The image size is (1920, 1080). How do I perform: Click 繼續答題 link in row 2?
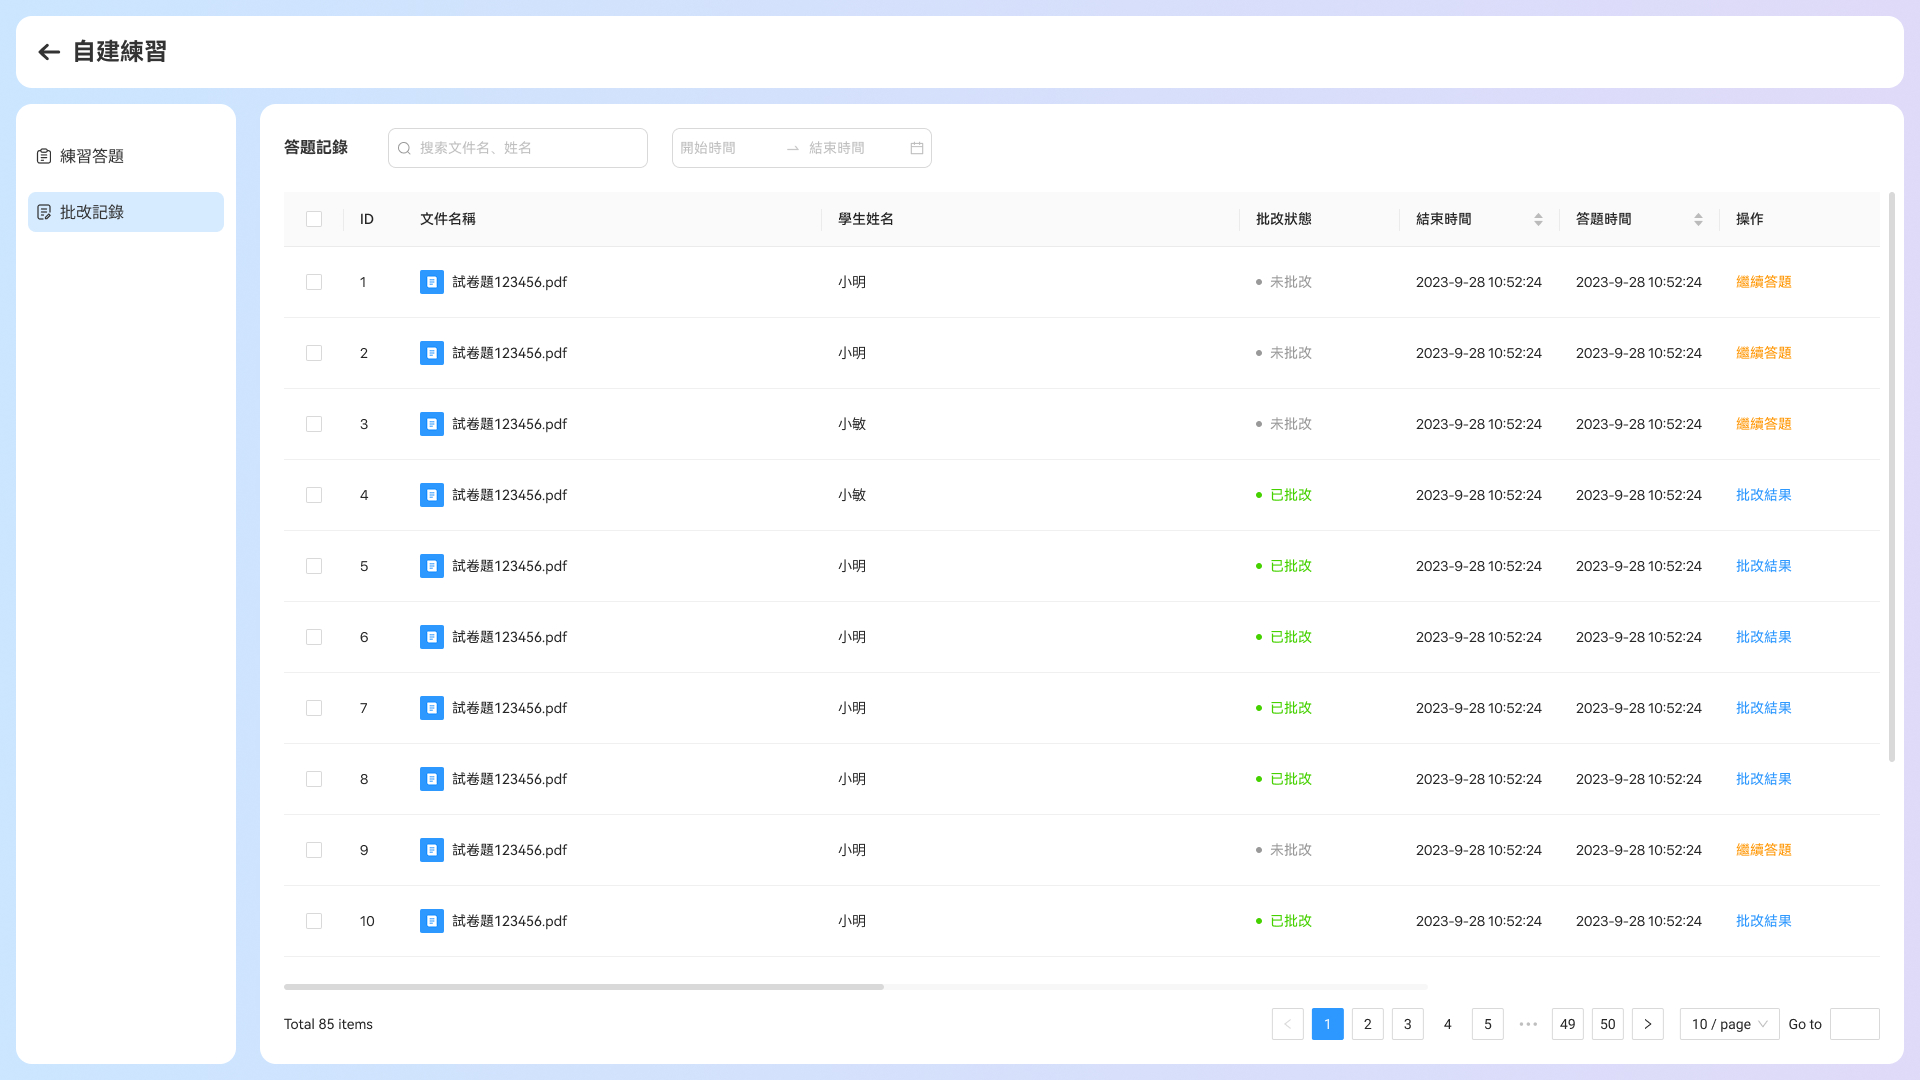pyautogui.click(x=1764, y=353)
